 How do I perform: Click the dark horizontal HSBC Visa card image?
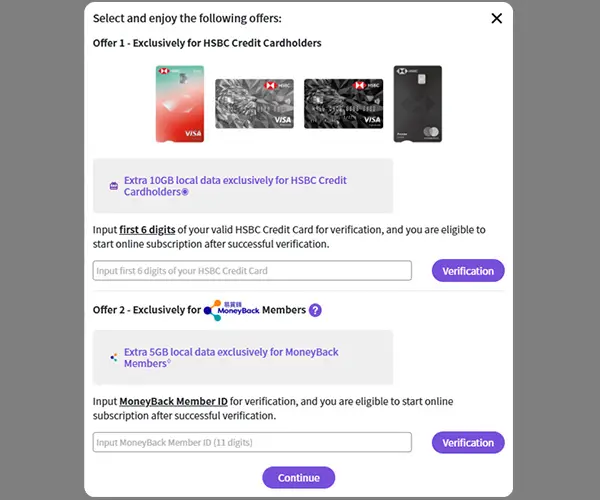343,104
